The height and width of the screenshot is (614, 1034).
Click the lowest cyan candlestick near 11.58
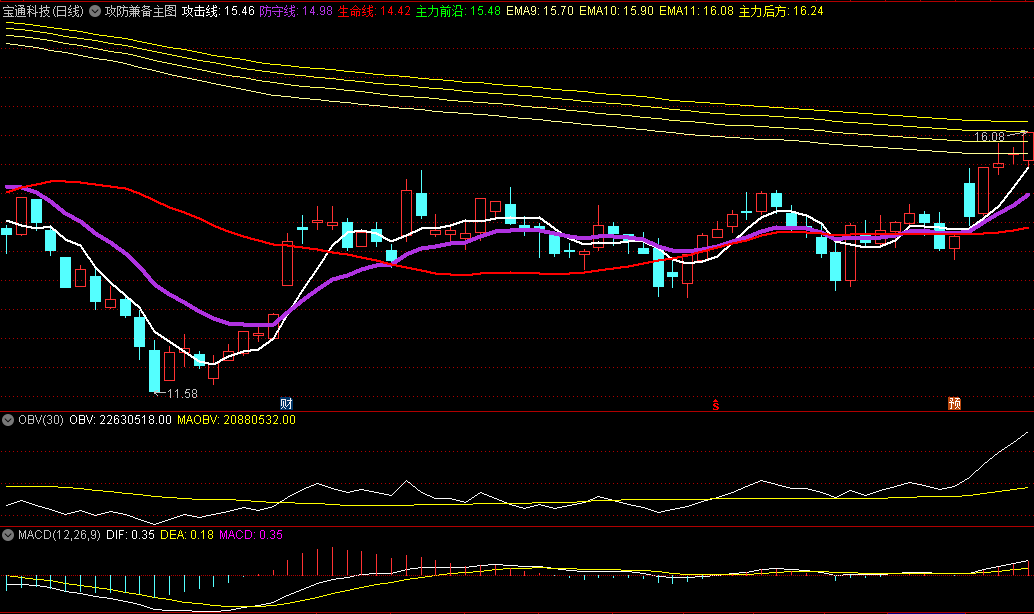click(x=154, y=371)
